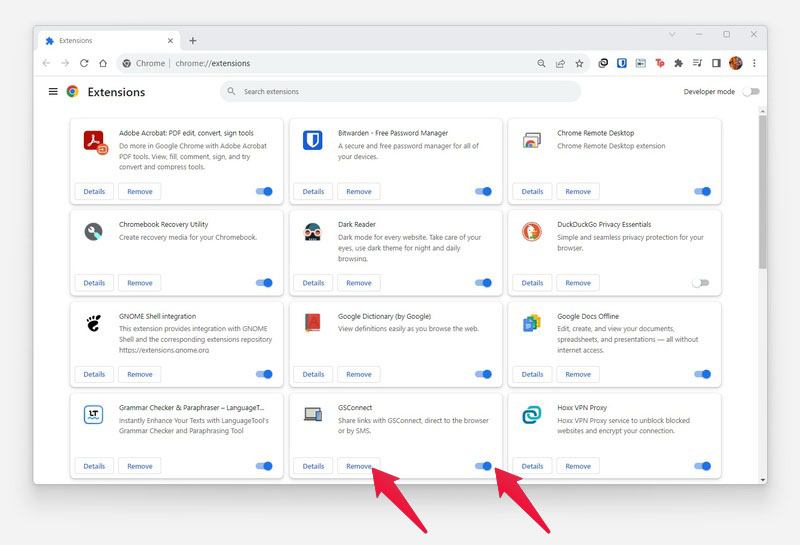Click the LanguageTool Grammar Checker icon
This screenshot has width=800, height=545.
pyautogui.click(x=93, y=414)
